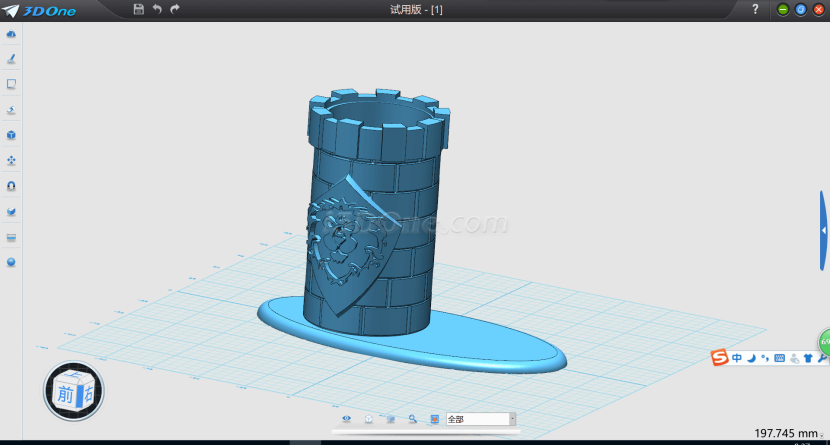This screenshot has height=446, width=830.
Task: Select the sketch drawing pencil tool
Action: coord(11,59)
